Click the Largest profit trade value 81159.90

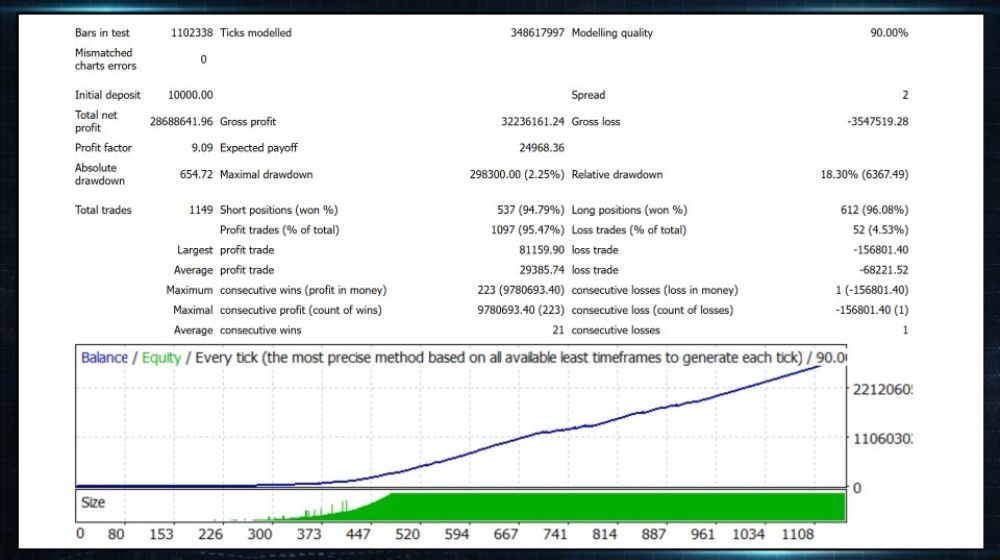(x=541, y=250)
